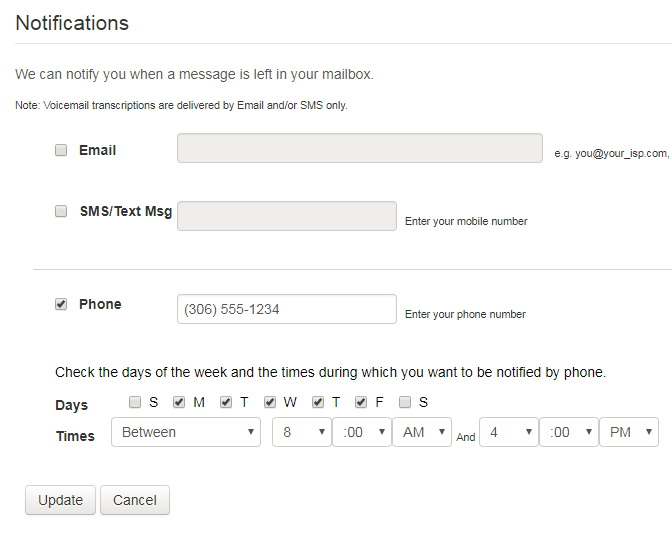Uncheck the Phone notification checkbox

coord(61,304)
